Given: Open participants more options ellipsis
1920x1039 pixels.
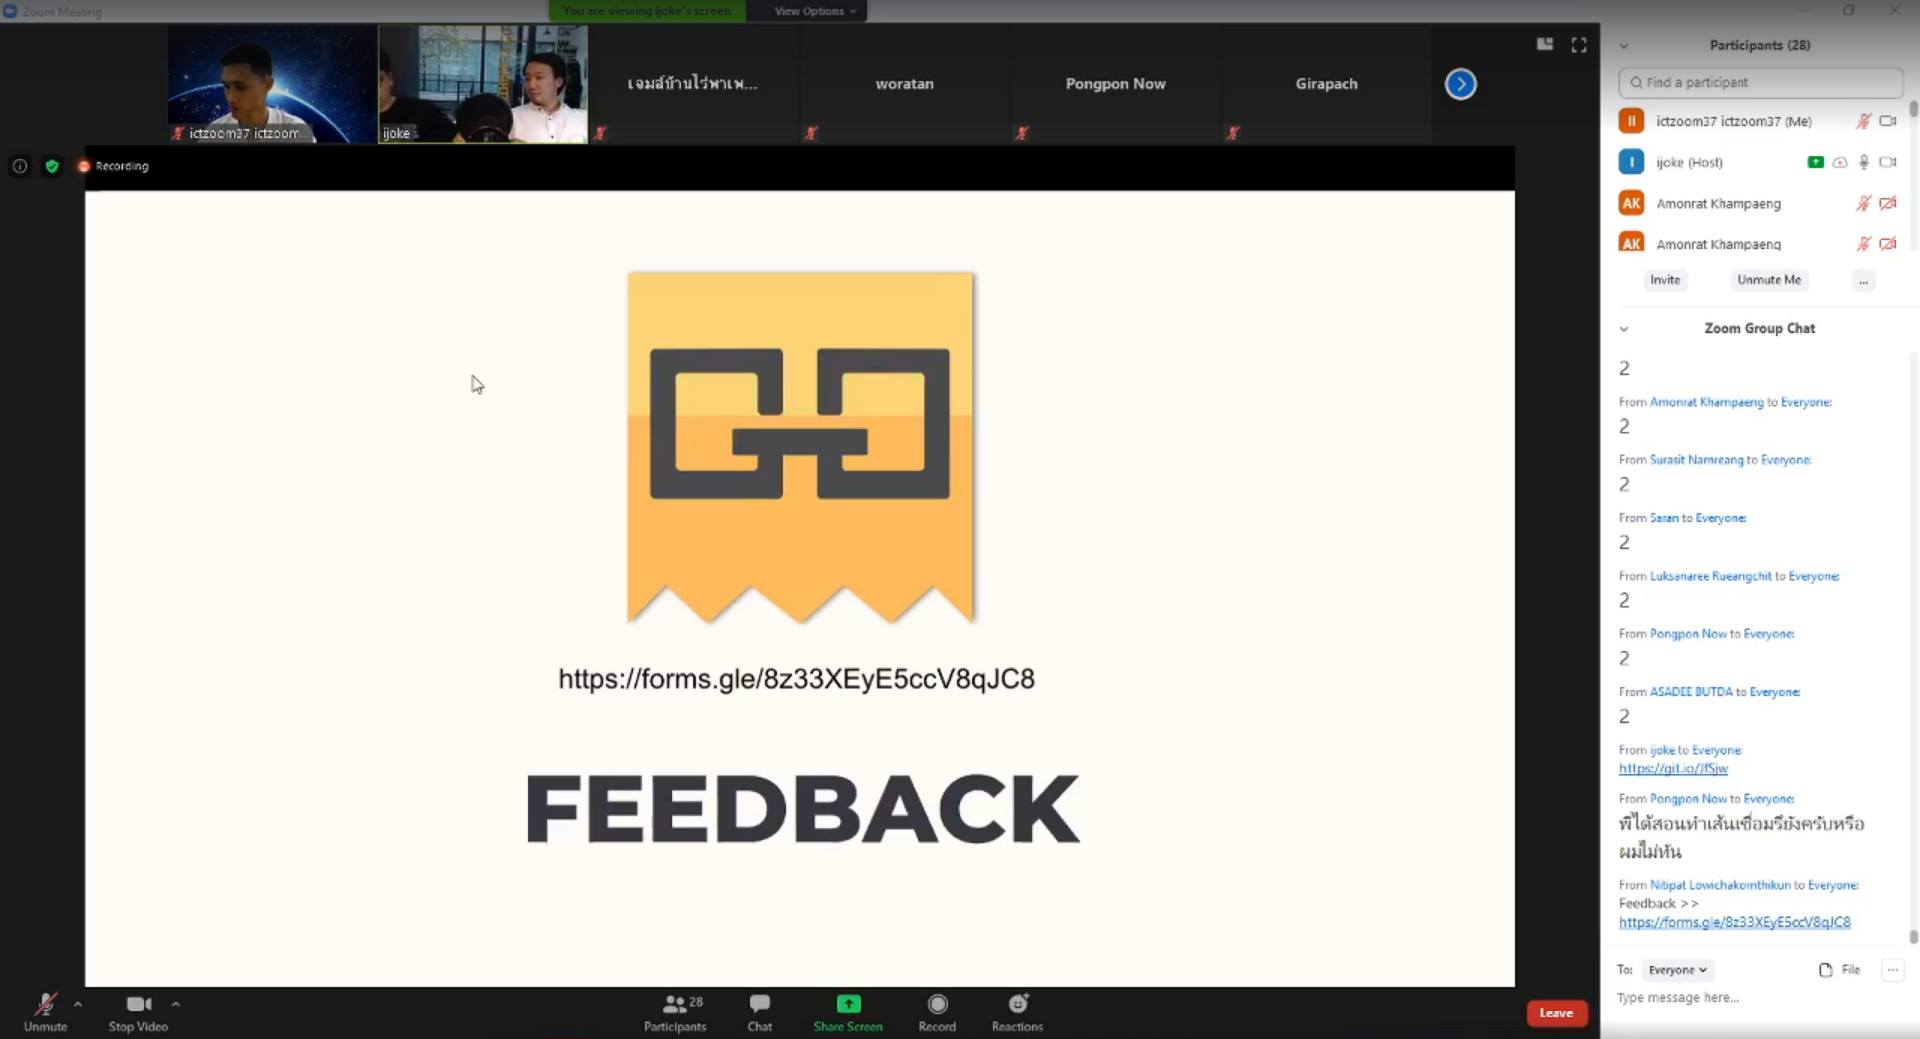Looking at the screenshot, I should coord(1863,281).
